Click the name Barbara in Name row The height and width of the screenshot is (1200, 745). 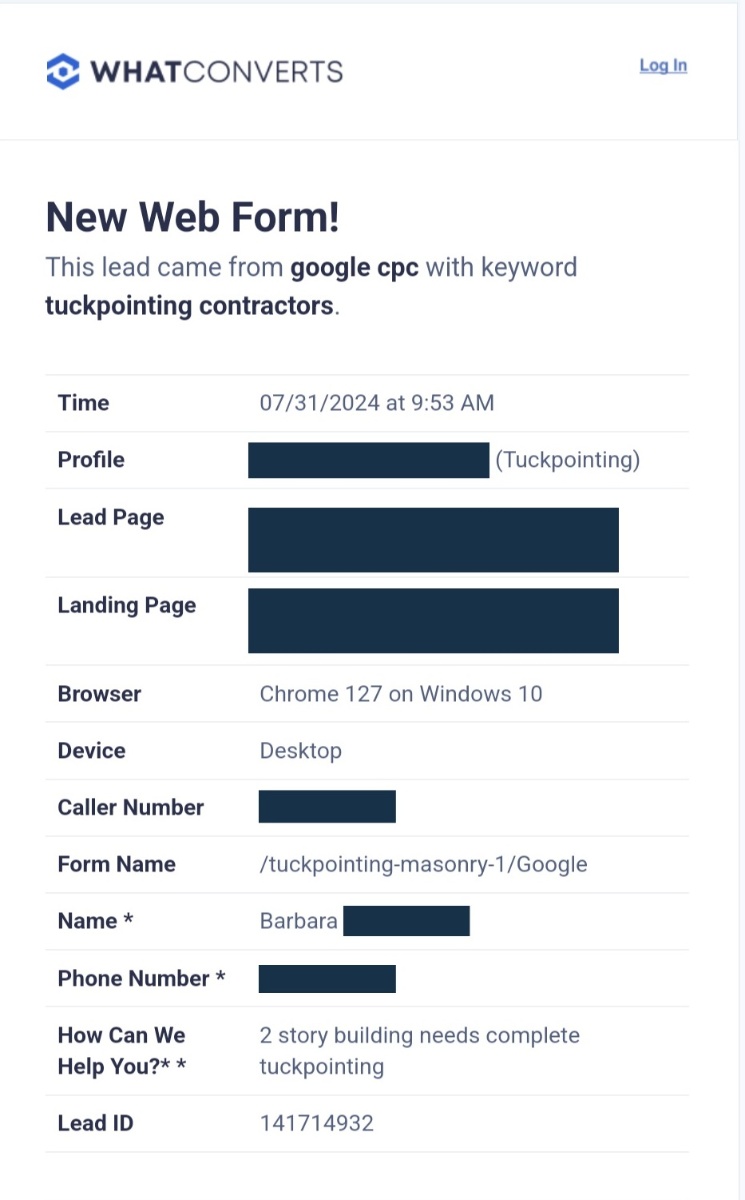298,921
